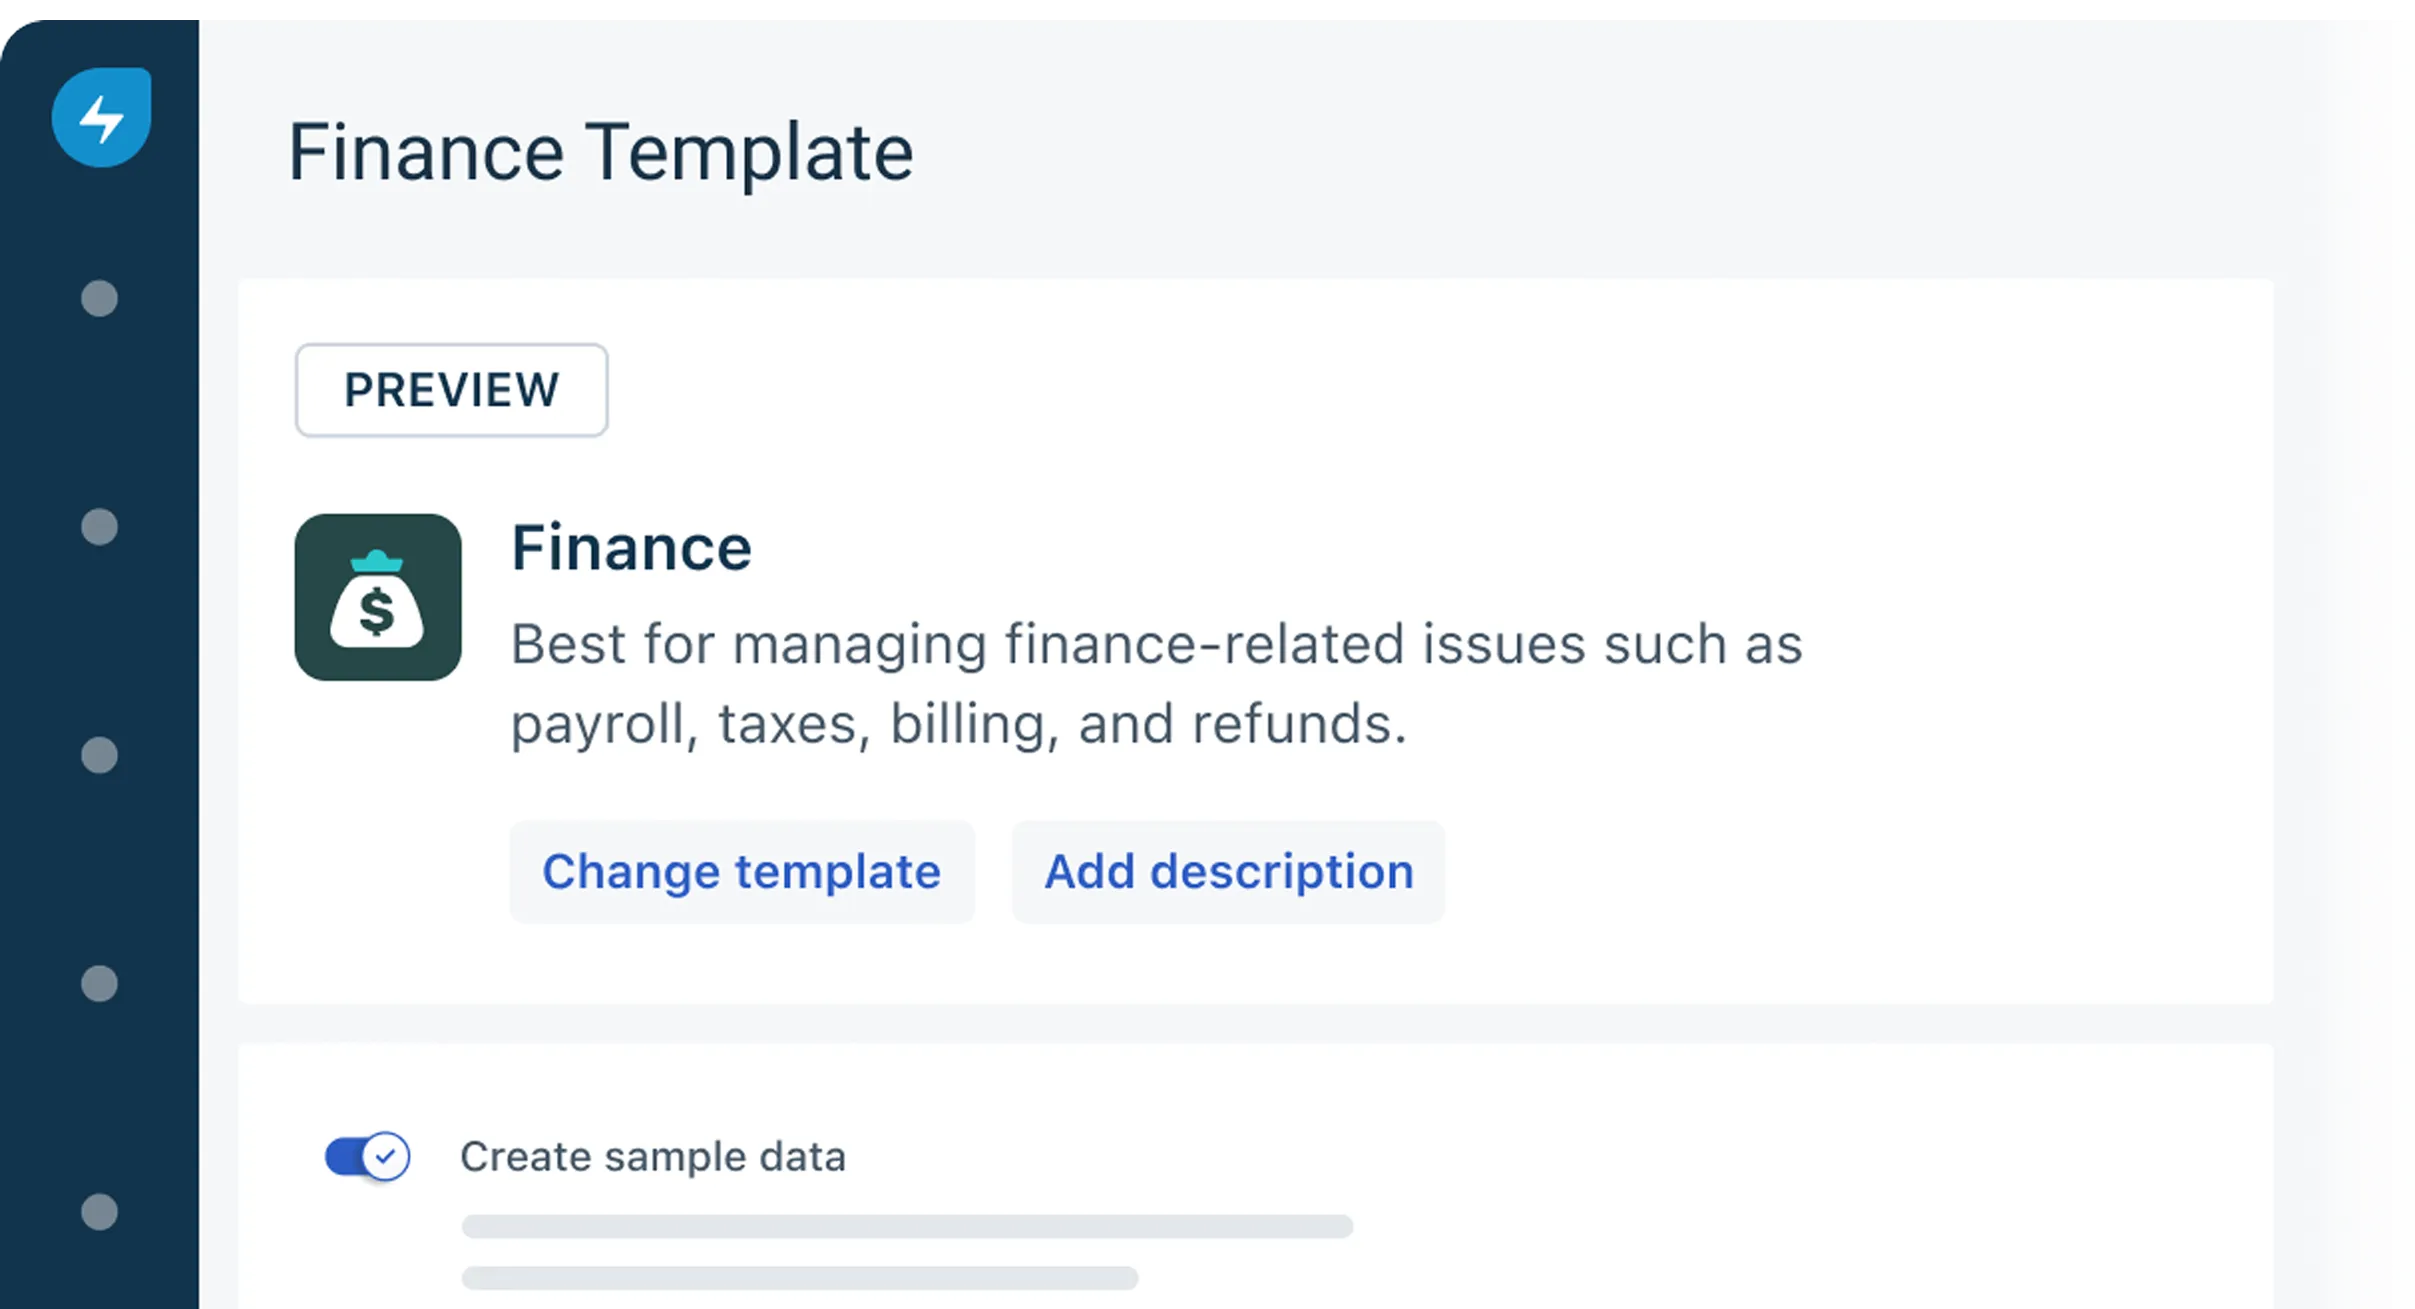
Task: Click the dollar sign on money bag
Action: (377, 612)
